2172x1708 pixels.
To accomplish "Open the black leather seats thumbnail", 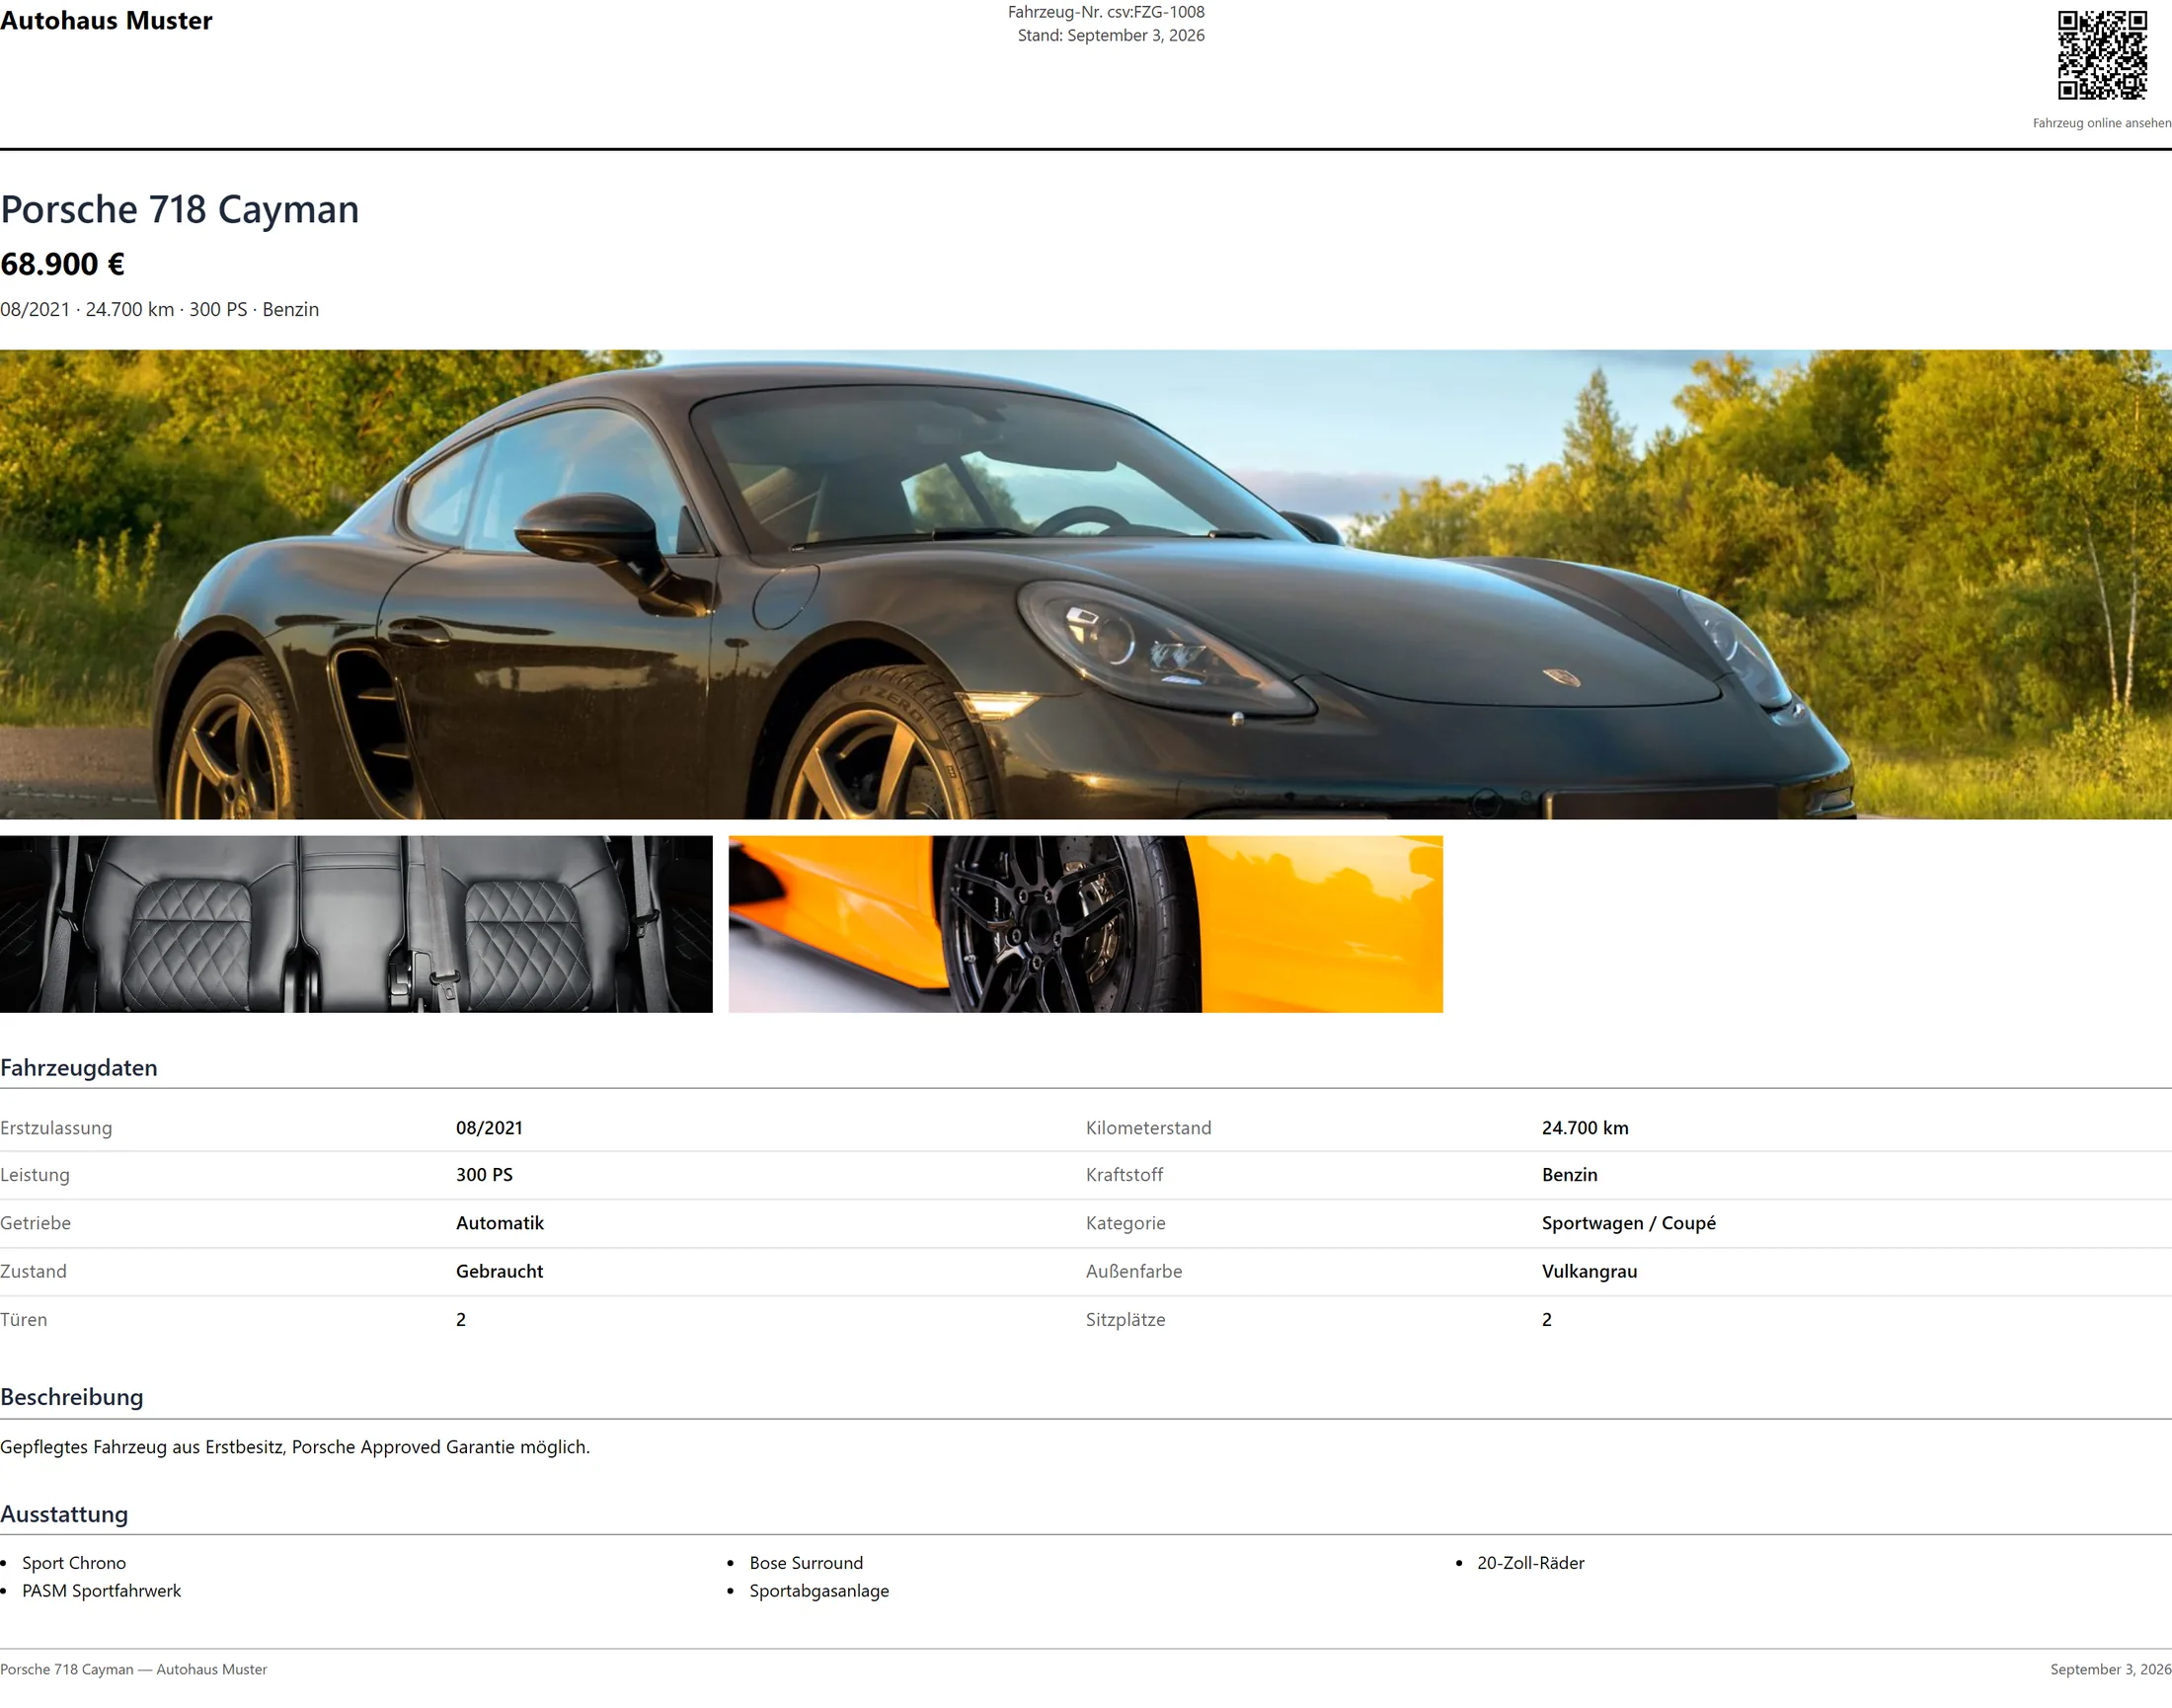I will [x=356, y=924].
